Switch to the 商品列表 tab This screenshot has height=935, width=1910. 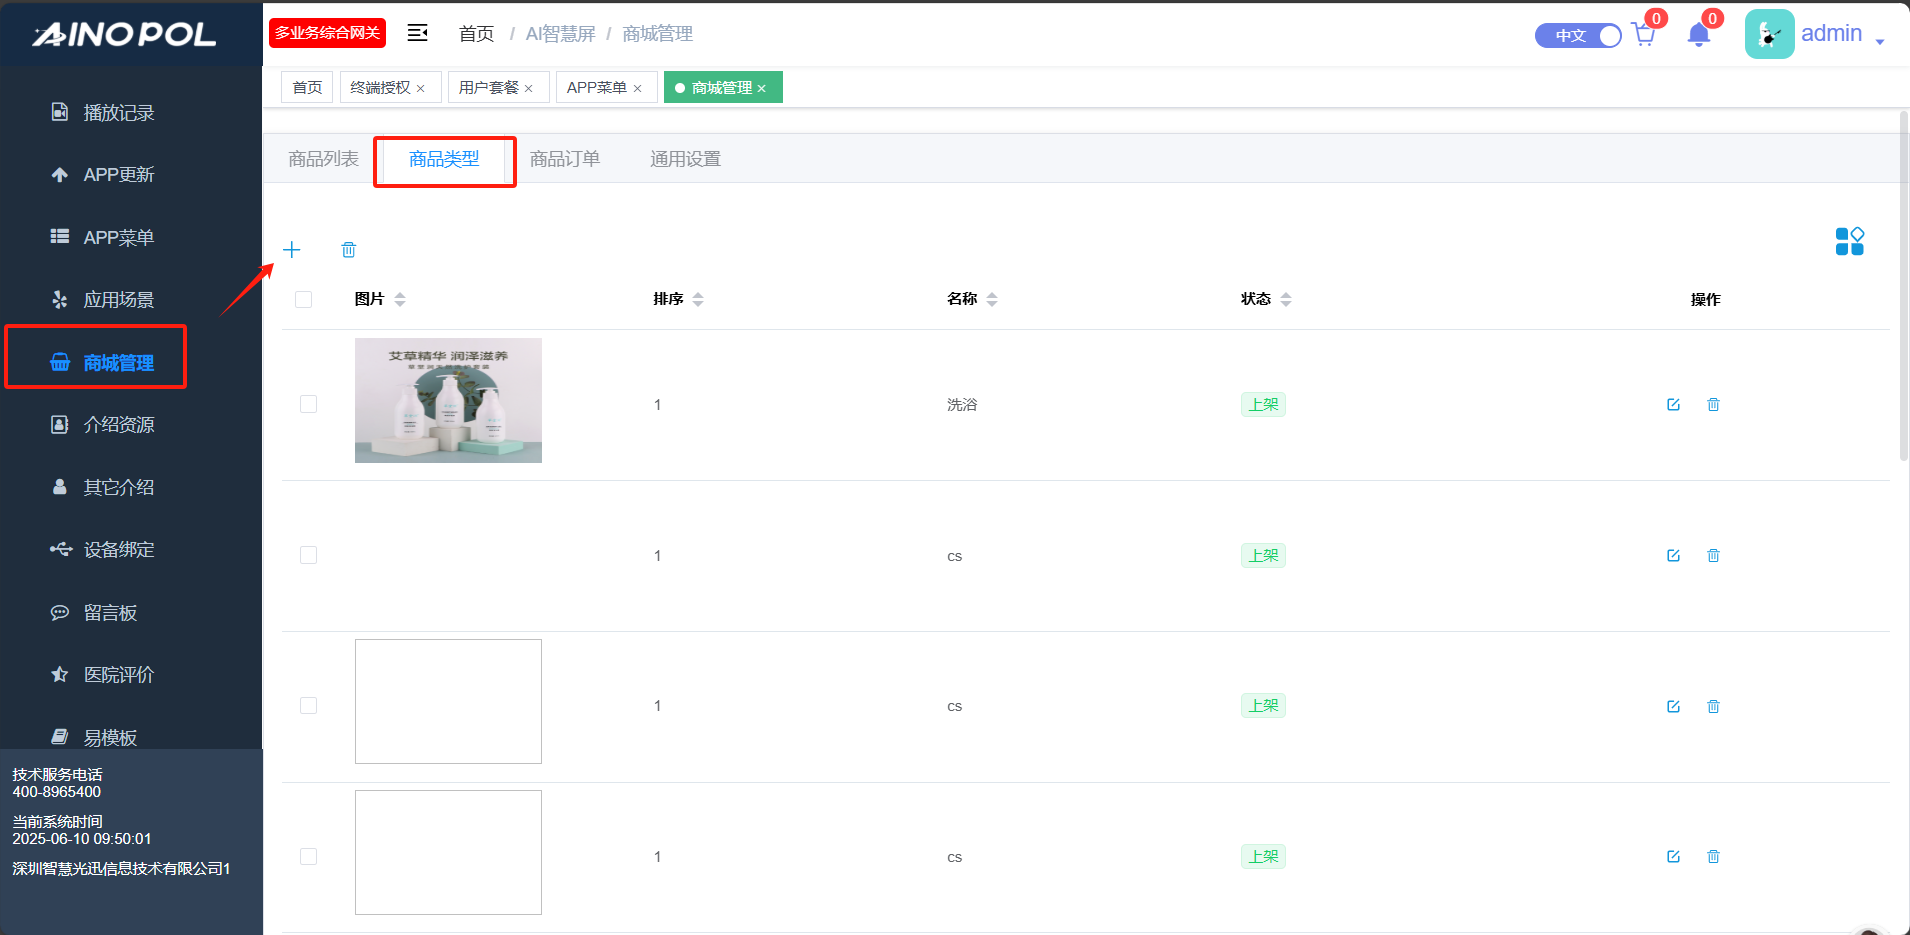click(x=323, y=159)
